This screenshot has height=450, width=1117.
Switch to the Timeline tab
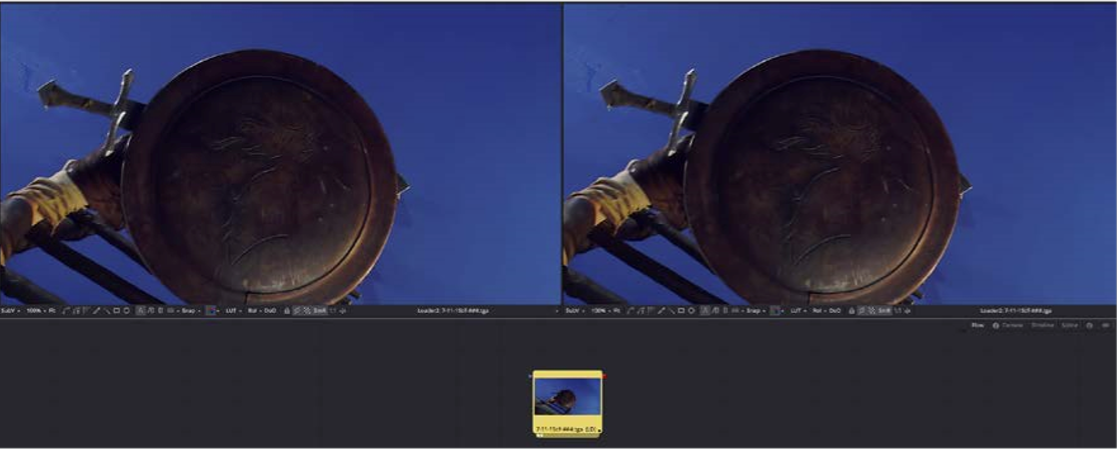coord(1042,326)
